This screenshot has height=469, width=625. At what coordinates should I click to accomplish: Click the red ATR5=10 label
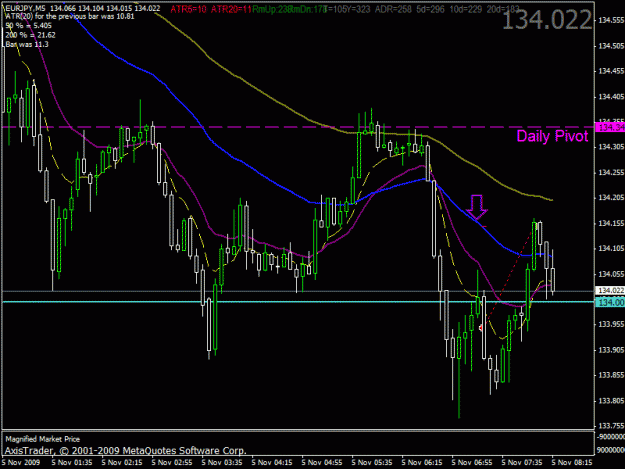[188, 9]
